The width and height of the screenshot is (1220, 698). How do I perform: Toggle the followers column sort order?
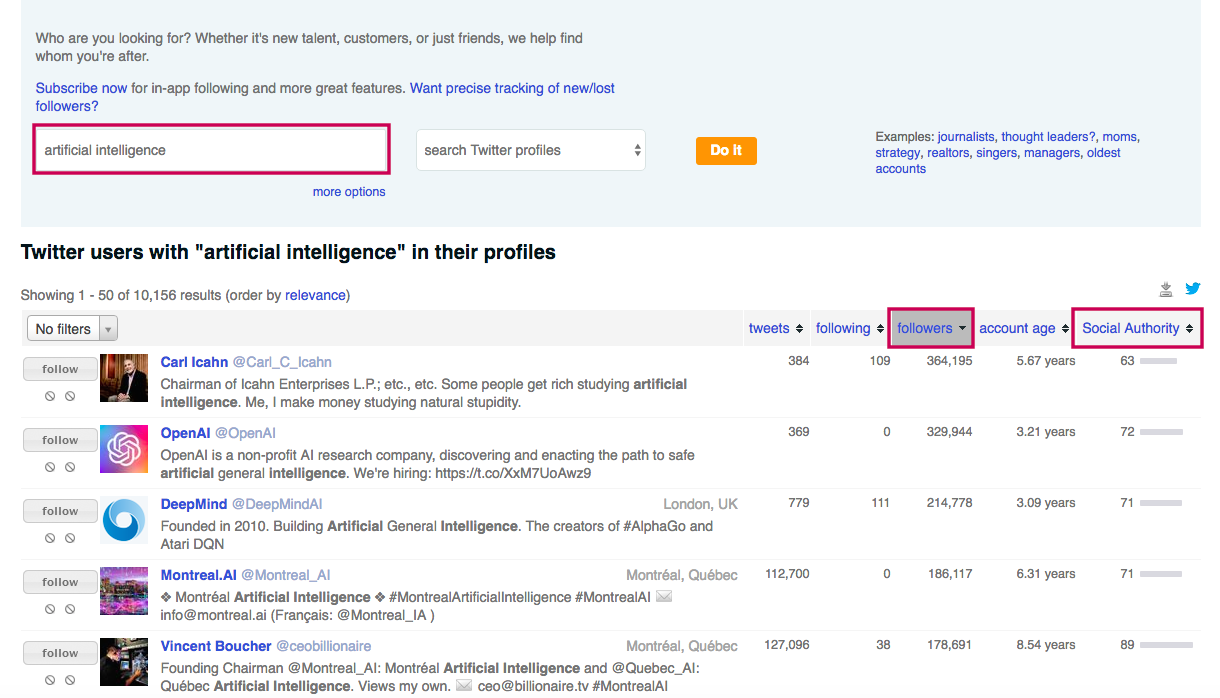pos(925,328)
